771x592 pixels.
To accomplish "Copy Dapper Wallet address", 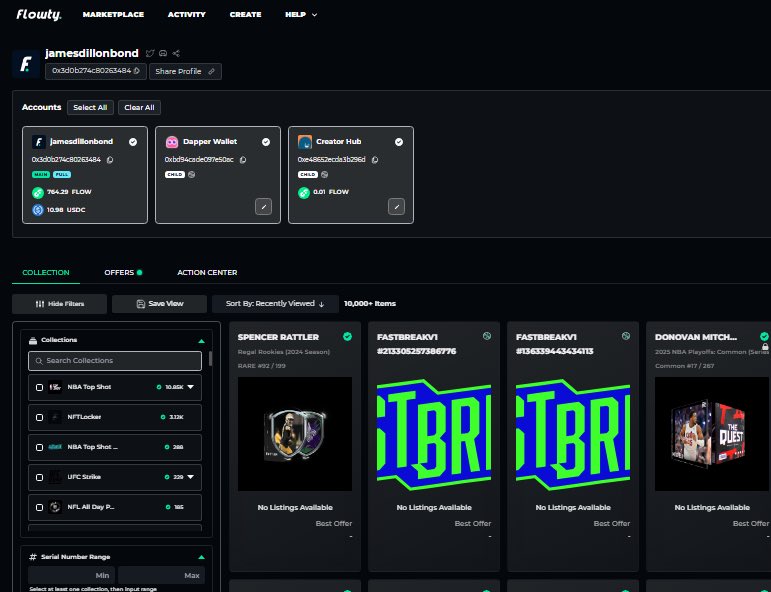I will (243, 160).
